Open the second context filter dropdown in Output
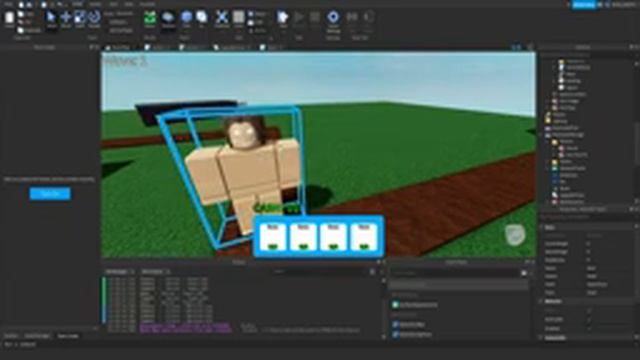Image resolution: width=640 pixels, height=360 pixels. (x=156, y=271)
